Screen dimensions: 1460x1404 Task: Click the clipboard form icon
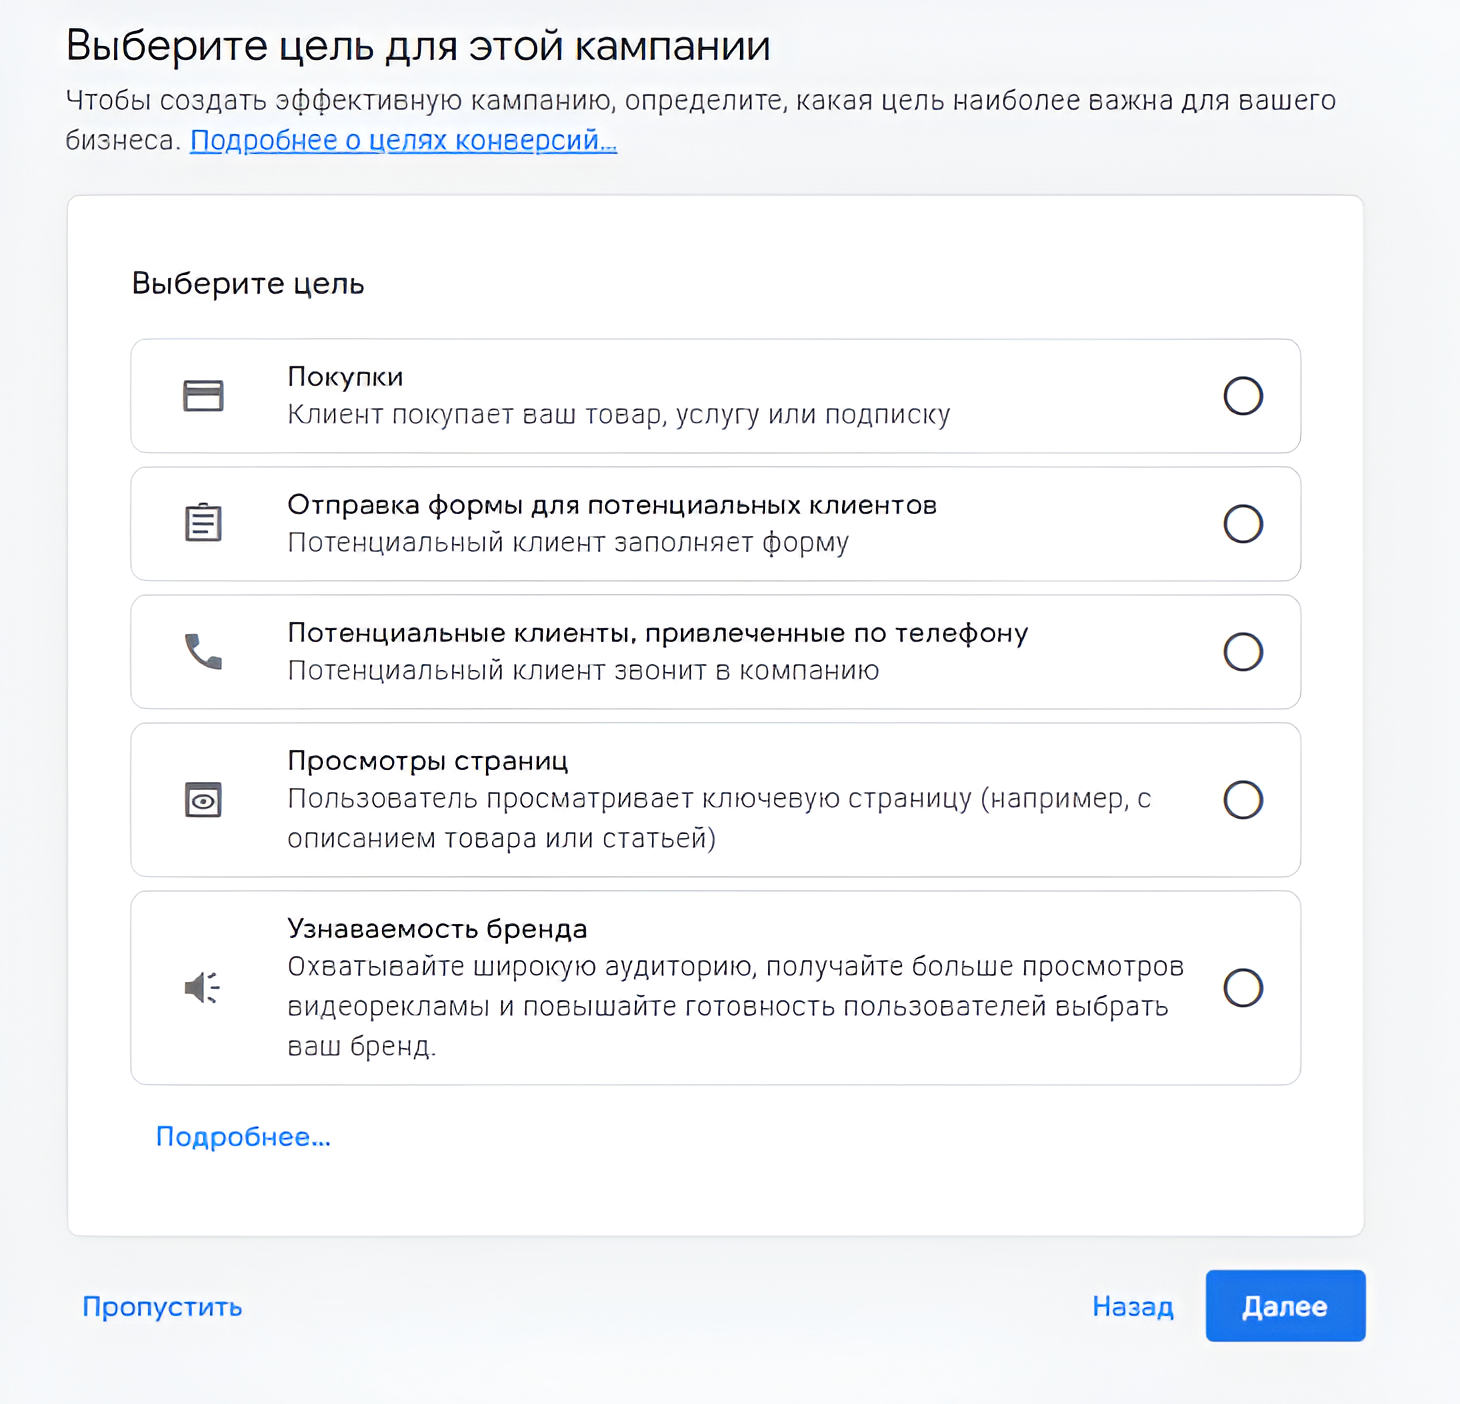203,522
